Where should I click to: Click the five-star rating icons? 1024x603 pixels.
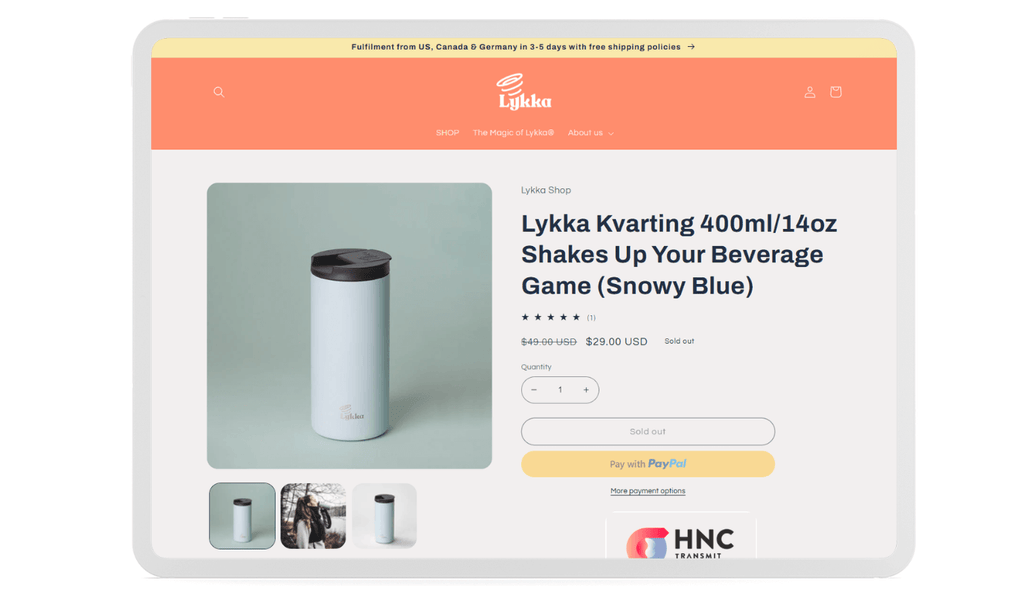[x=551, y=318]
